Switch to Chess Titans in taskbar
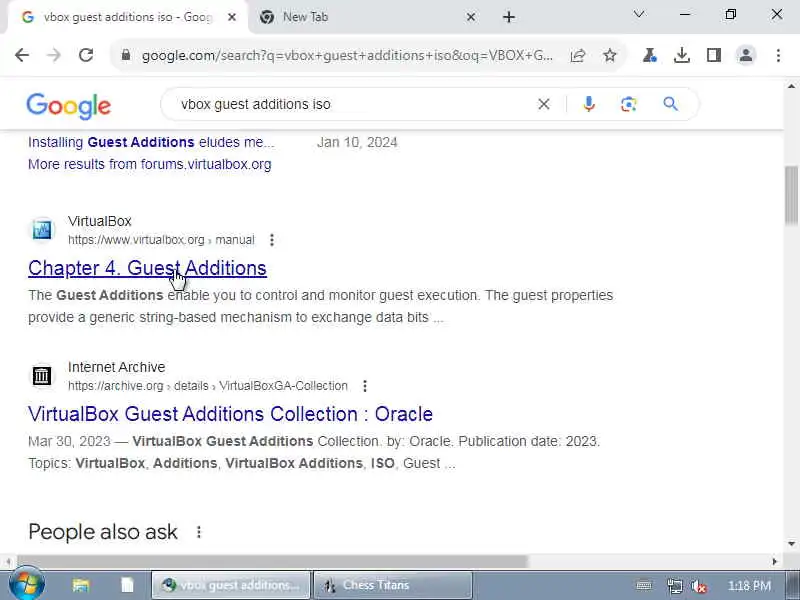 pos(392,585)
